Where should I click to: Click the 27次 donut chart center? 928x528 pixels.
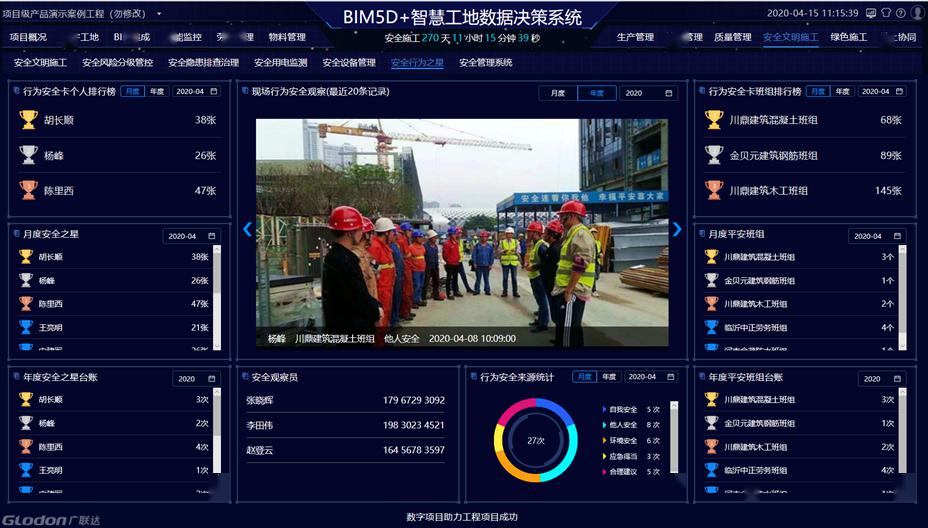coord(536,440)
